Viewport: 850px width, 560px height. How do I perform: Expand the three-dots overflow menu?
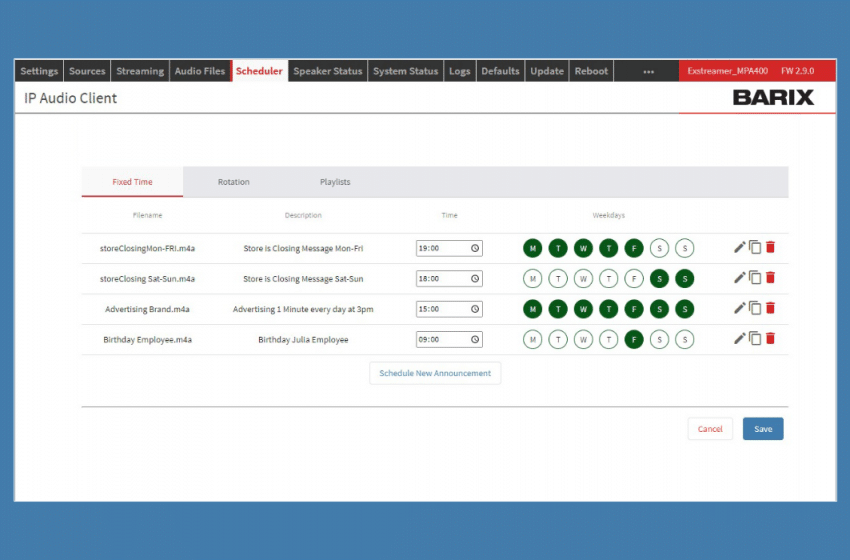(648, 71)
